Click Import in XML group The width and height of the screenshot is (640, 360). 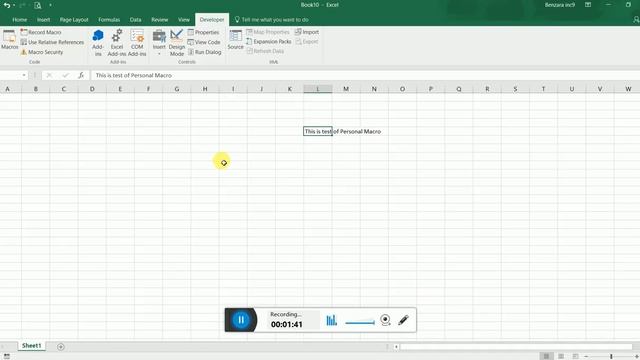coord(307,32)
